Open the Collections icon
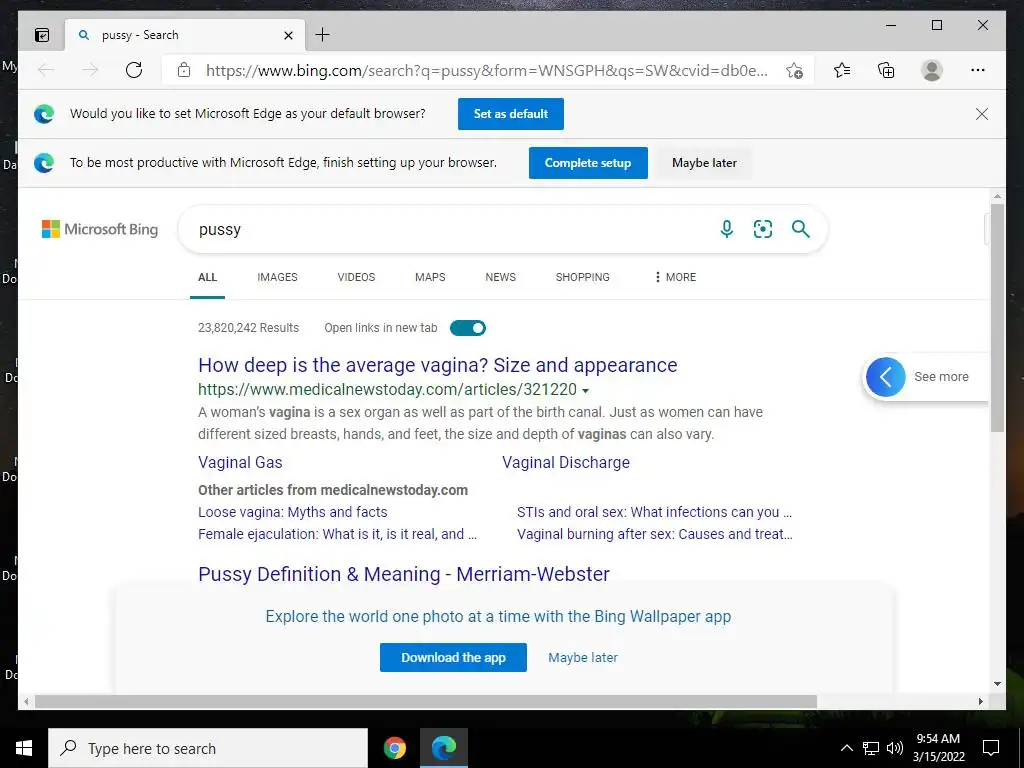The image size is (1024, 768). [886, 70]
